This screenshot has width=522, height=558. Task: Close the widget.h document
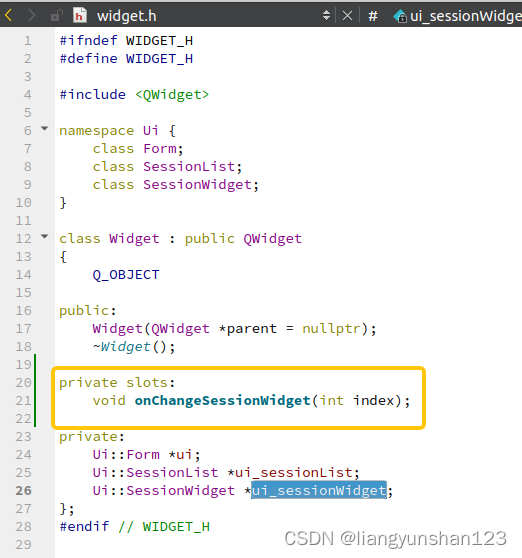[x=347, y=16]
